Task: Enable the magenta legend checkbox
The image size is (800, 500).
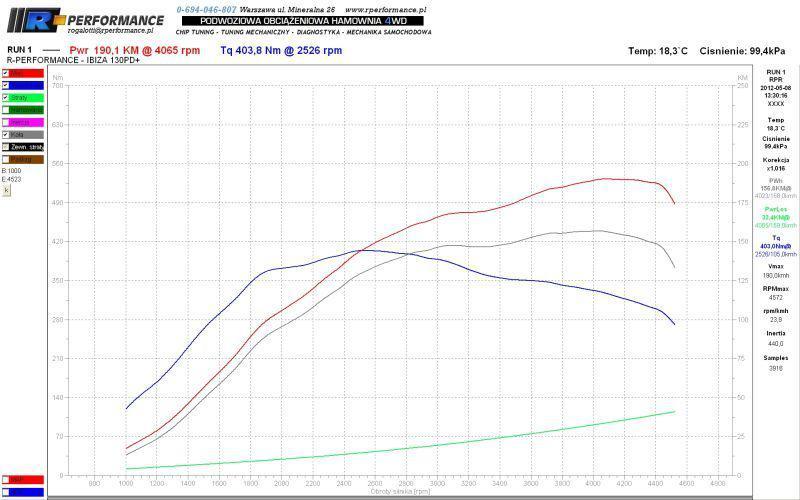Action: point(6,122)
